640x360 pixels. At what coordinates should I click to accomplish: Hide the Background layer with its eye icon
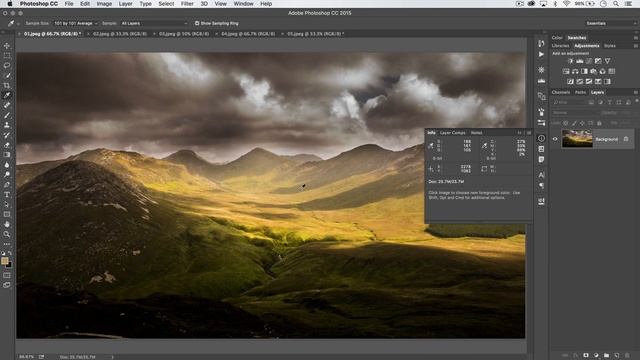[555, 139]
